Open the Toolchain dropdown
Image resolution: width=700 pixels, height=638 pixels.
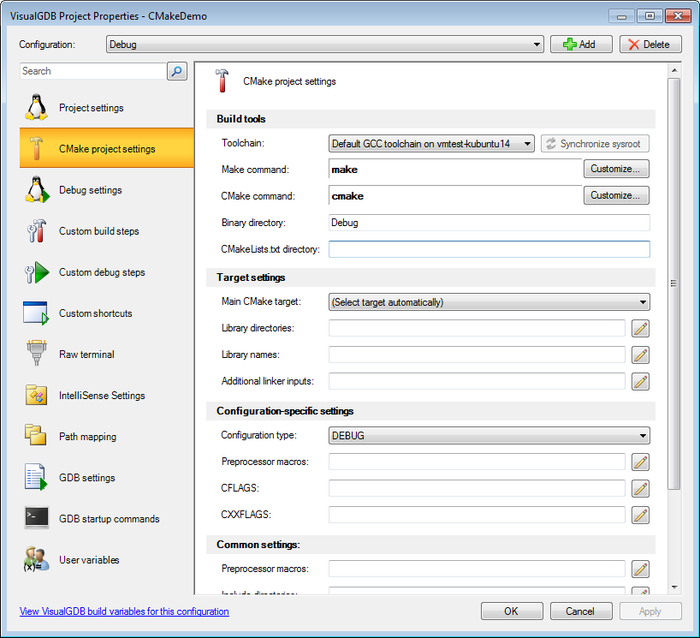coord(431,144)
